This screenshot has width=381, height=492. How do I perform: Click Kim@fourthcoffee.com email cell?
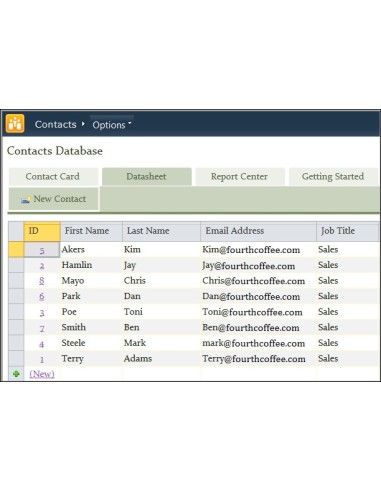[258, 249]
